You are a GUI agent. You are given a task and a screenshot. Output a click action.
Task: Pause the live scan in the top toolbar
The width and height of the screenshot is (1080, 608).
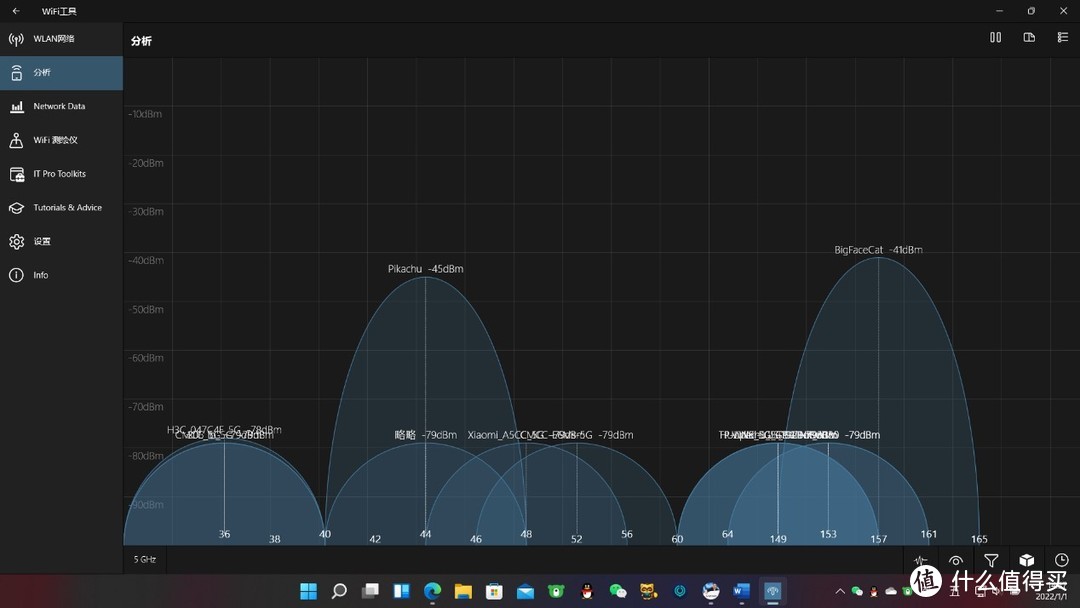[x=995, y=38]
